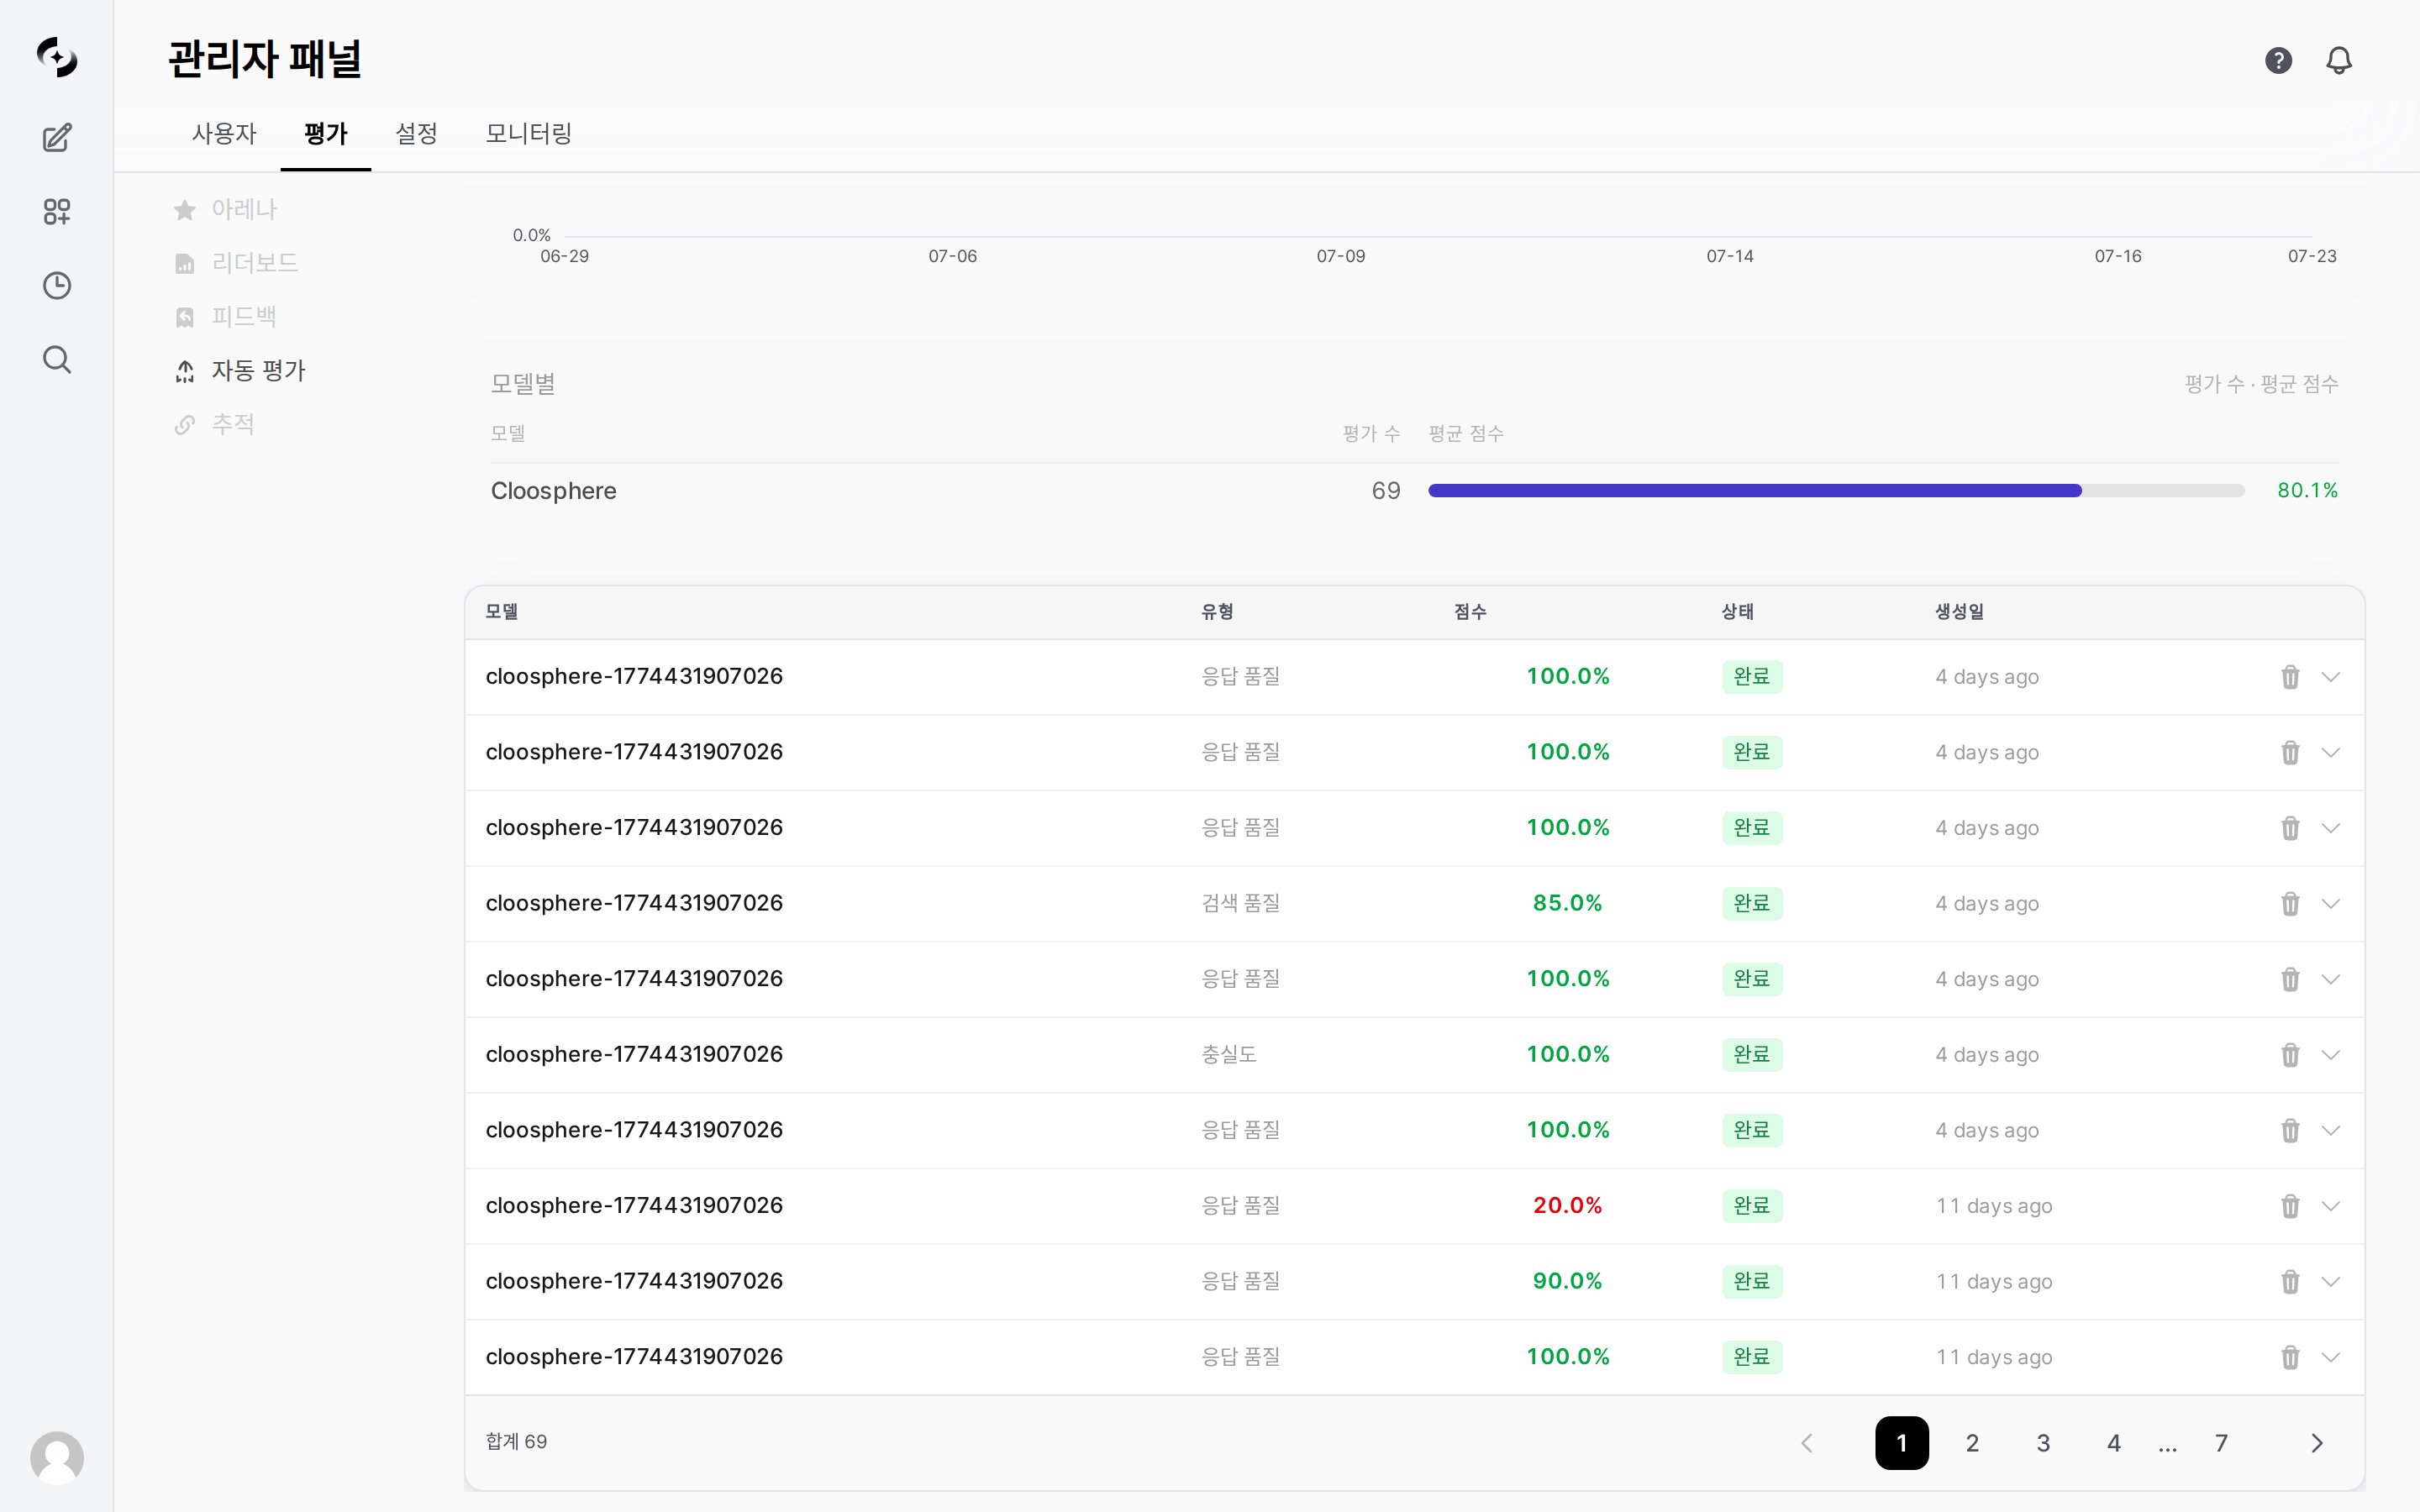This screenshot has width=2420, height=1512.
Task: Click the 모델별 section heading
Action: pos(523,384)
